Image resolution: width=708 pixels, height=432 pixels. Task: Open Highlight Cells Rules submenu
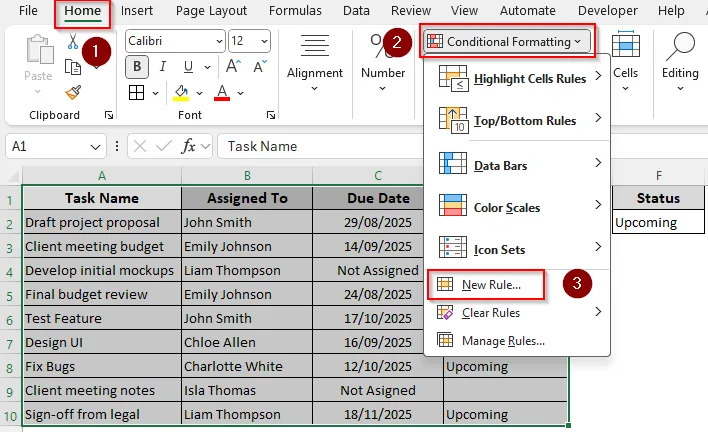[517, 79]
